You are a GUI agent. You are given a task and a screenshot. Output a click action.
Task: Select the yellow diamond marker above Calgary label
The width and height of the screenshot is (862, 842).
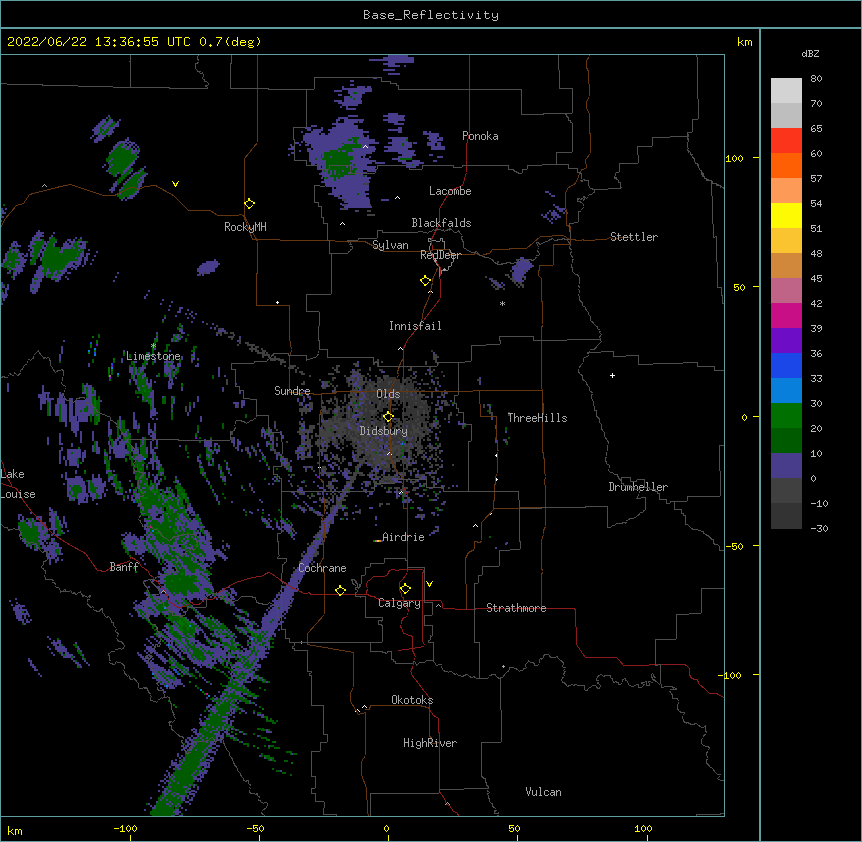(x=405, y=589)
